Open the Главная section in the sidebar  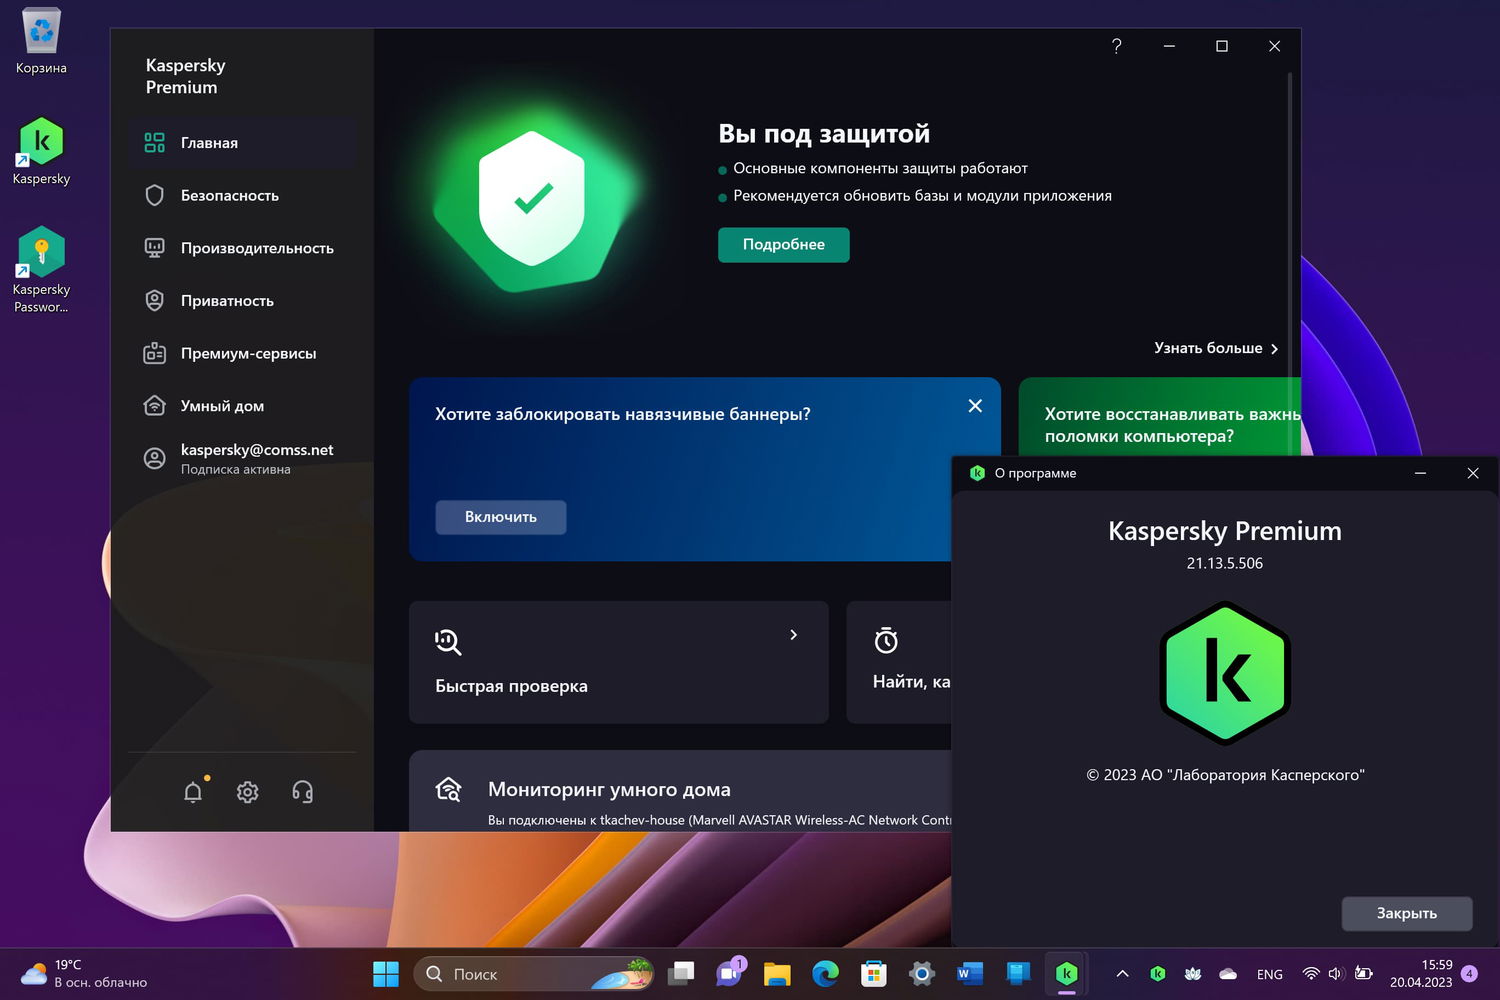[x=241, y=143]
